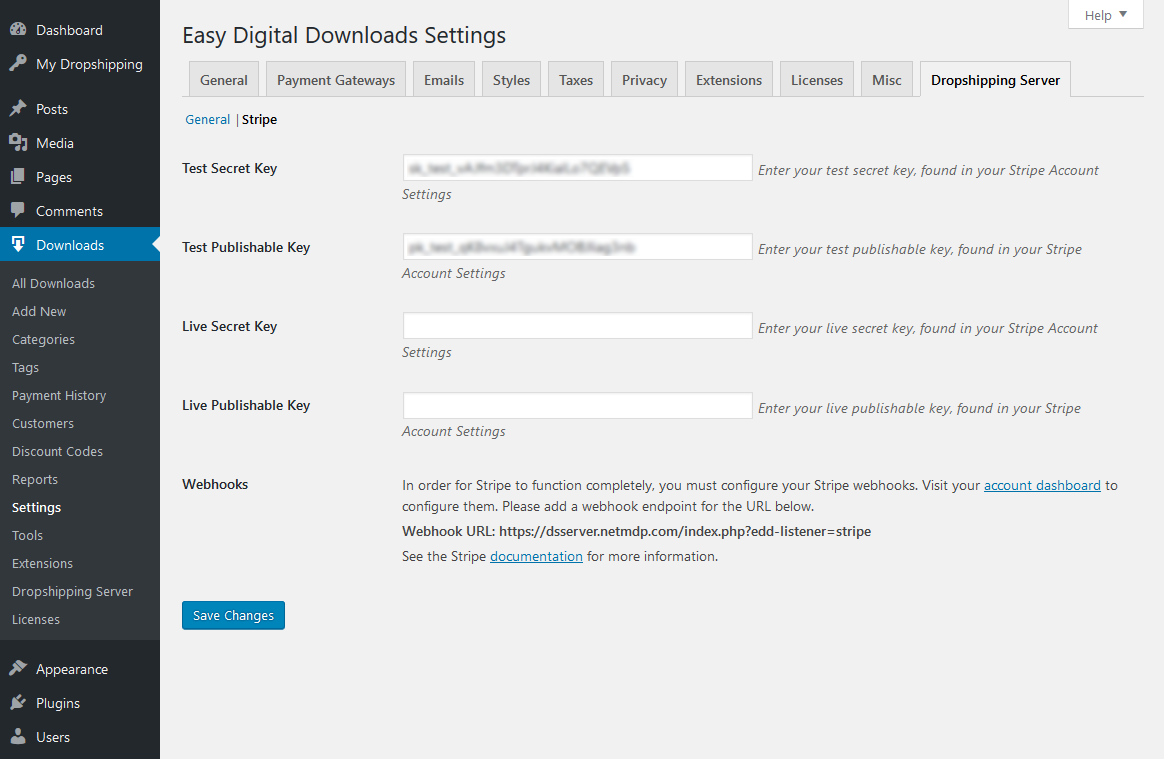Open the General sub-section link
This screenshot has width=1164, height=759.
click(x=208, y=120)
